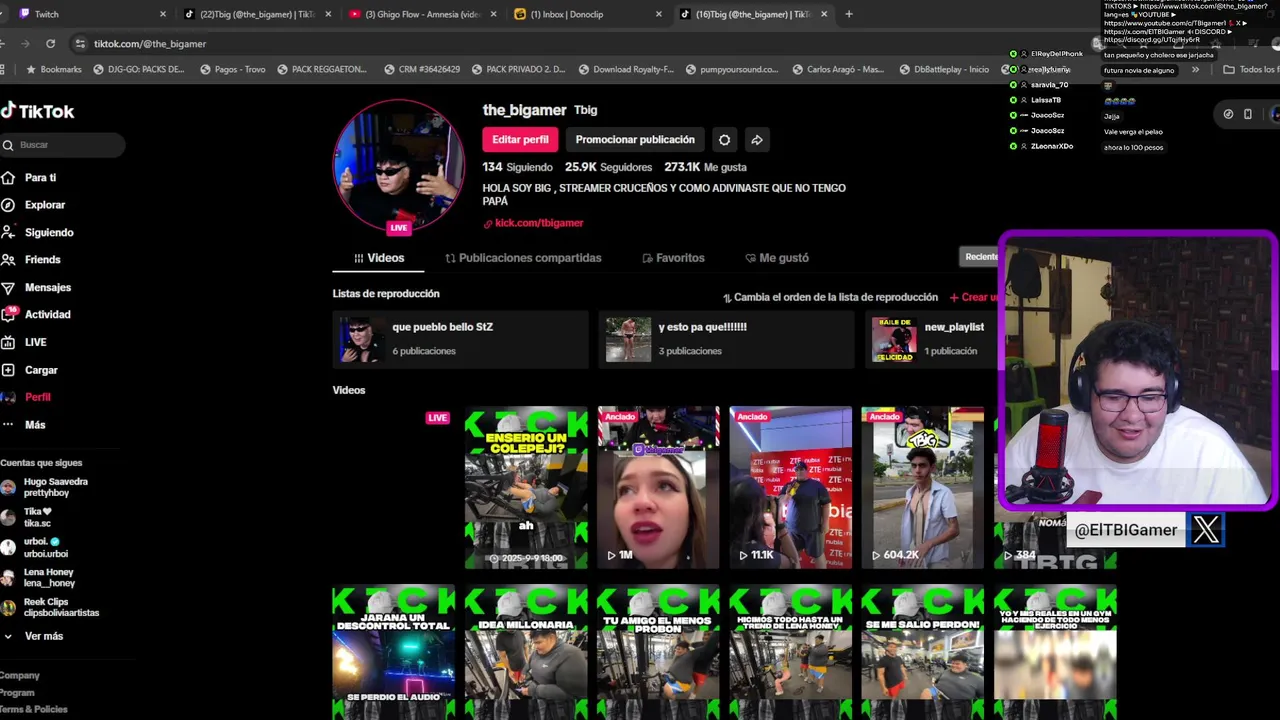The width and height of the screenshot is (1280, 720).
Task: Open profile settings gear icon
Action: 724,140
